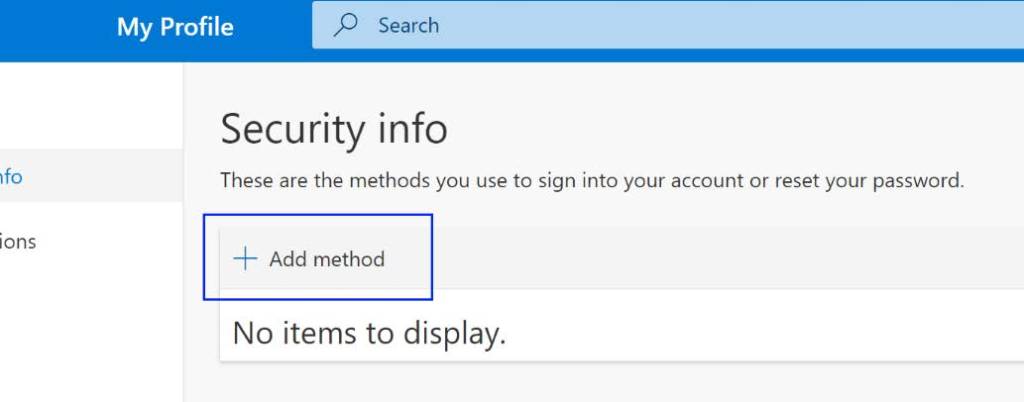Click the "Search" placeholder text

(x=408, y=25)
